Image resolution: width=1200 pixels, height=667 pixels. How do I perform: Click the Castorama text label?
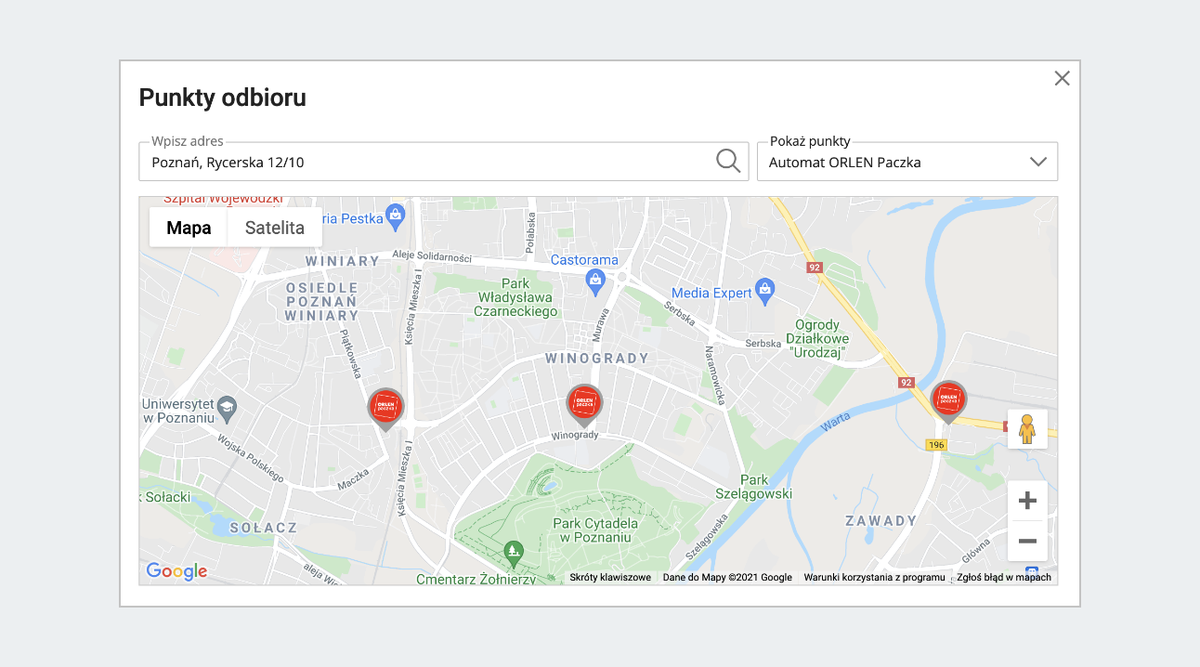pos(585,260)
